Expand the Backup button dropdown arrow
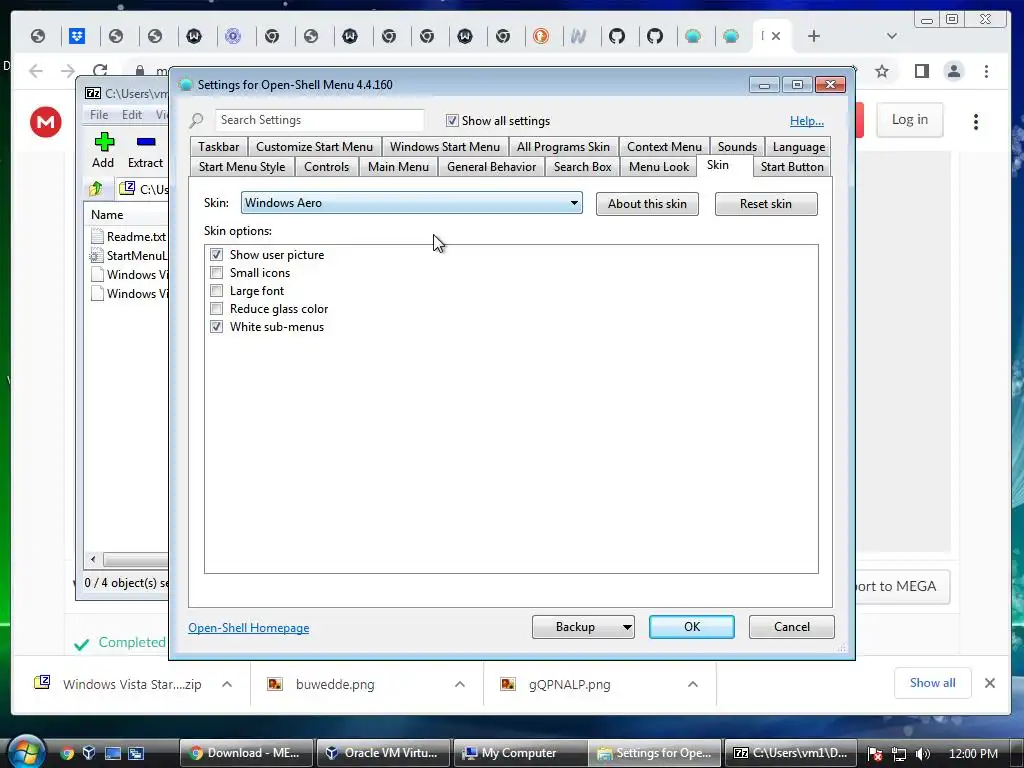 click(627, 627)
